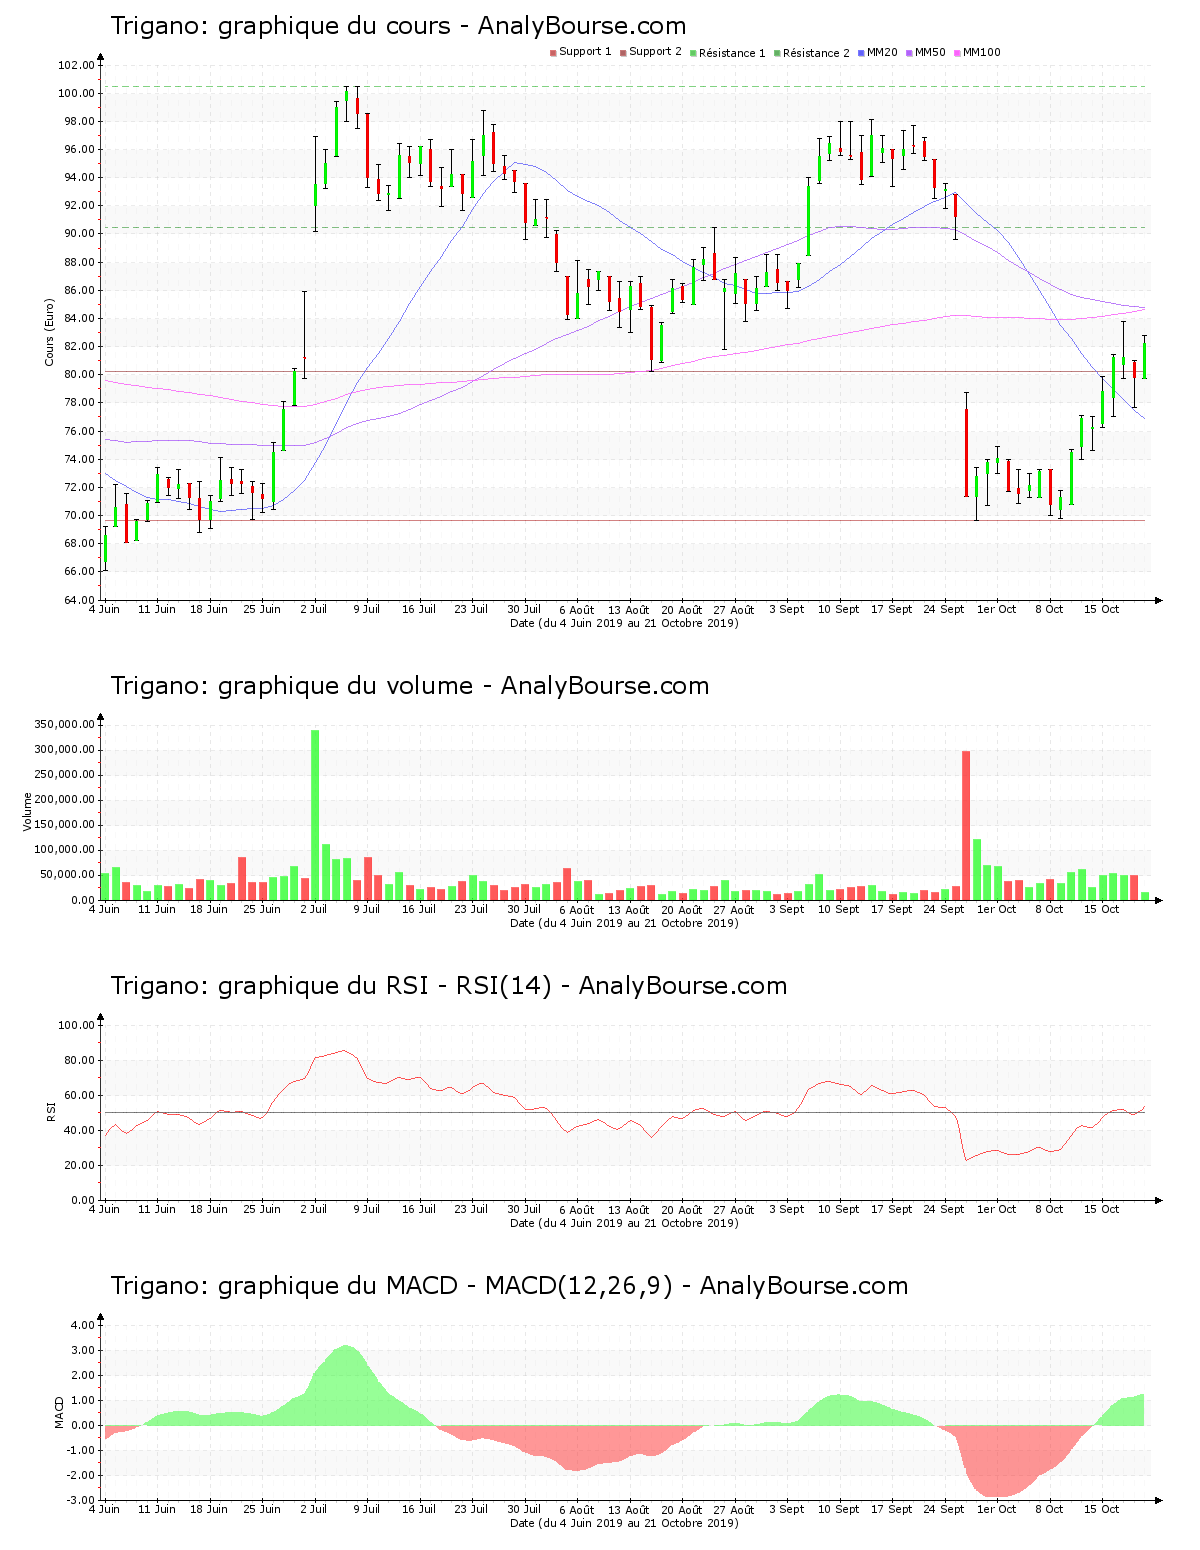Click the '24 Sept' date under the price chart
1200x1550 pixels.
click(944, 609)
